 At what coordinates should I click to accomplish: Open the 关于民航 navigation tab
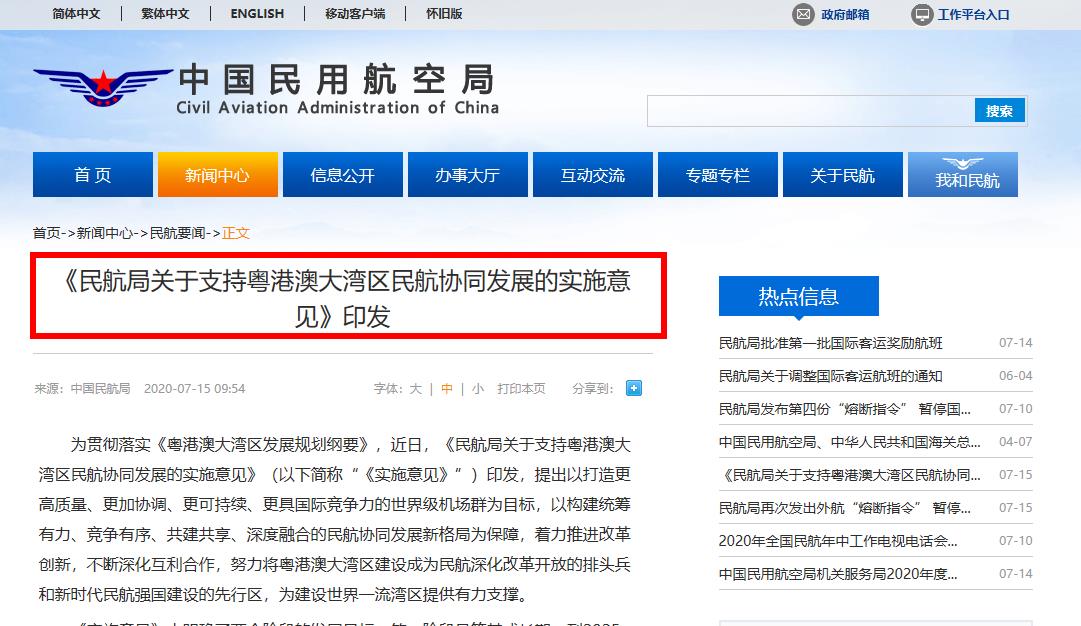tap(842, 174)
